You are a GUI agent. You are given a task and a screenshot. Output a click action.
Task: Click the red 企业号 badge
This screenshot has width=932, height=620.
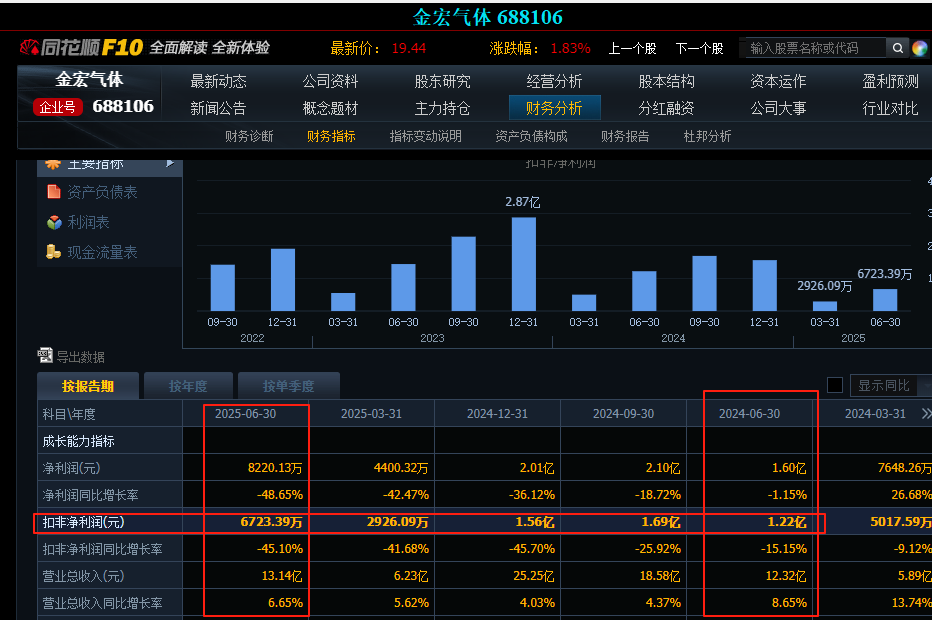tap(58, 107)
